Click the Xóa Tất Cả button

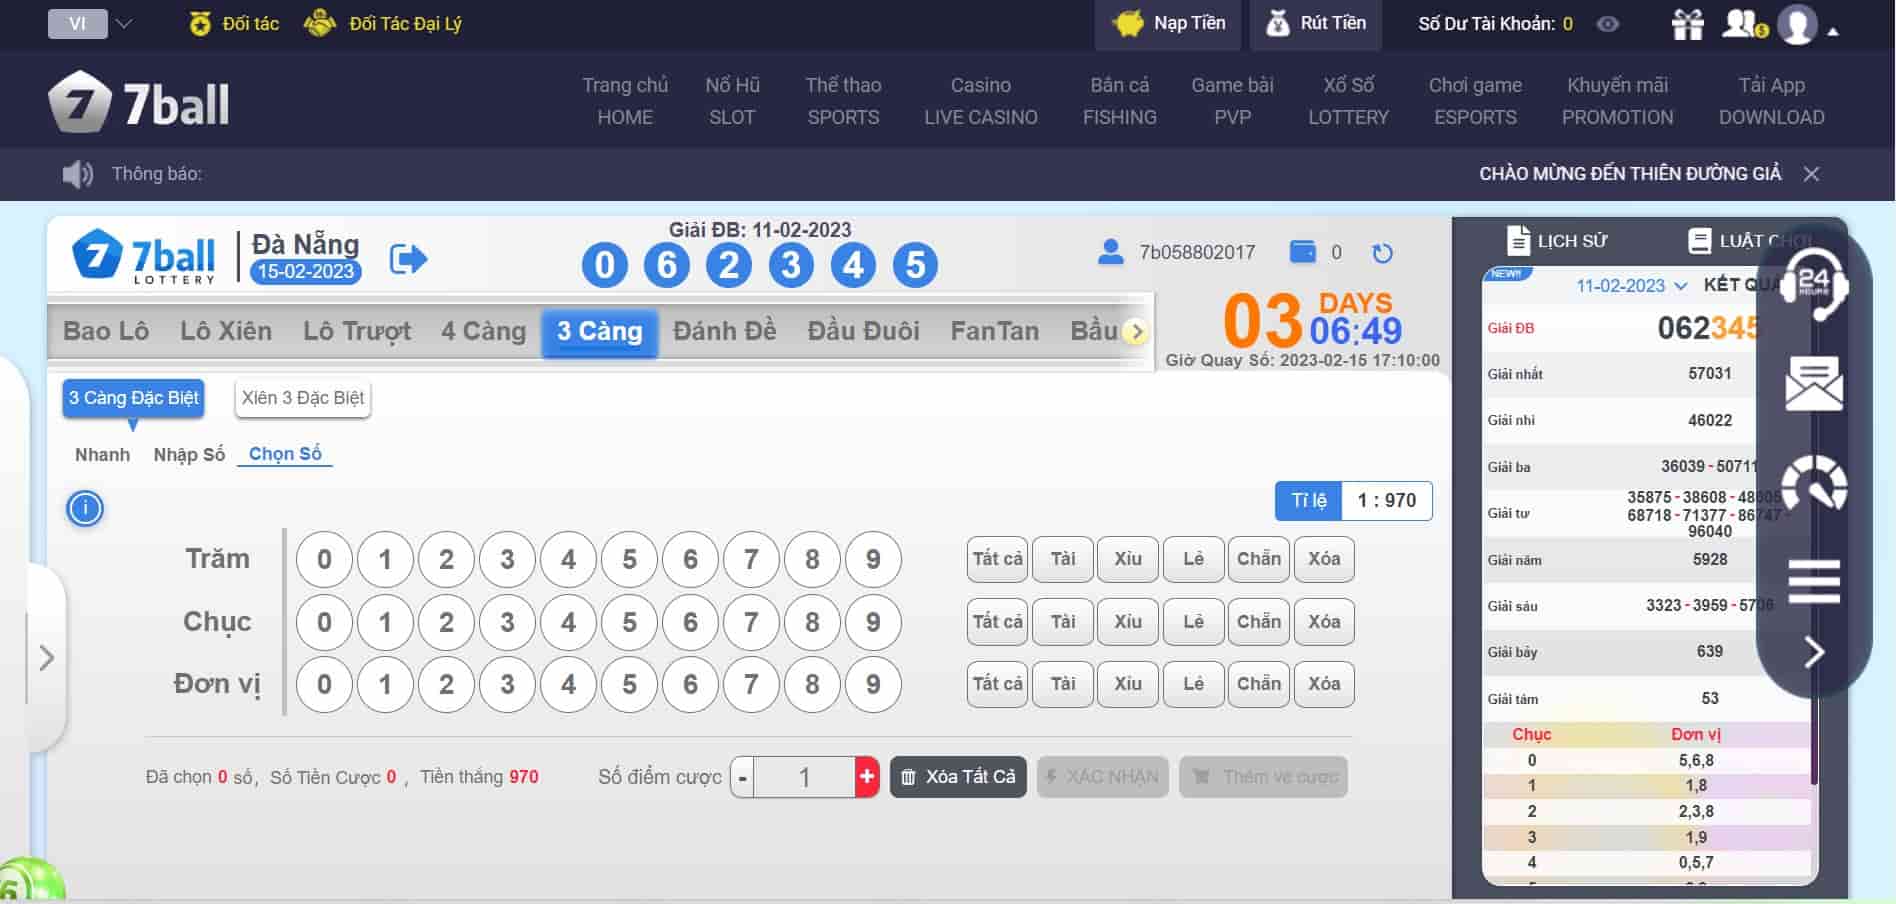click(x=957, y=776)
